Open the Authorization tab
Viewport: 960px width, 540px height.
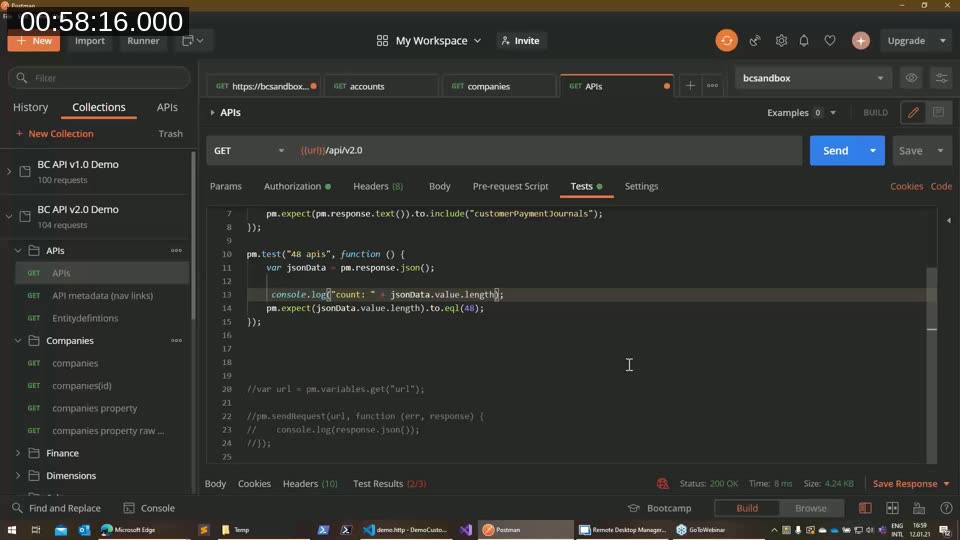click(x=297, y=186)
